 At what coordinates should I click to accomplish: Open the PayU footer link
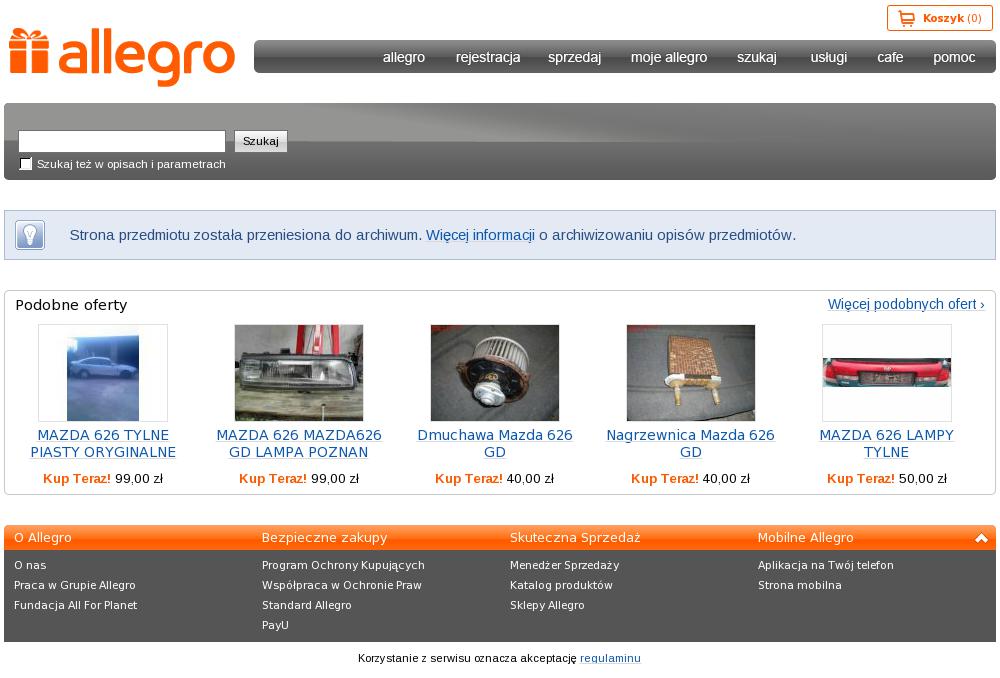click(x=276, y=625)
